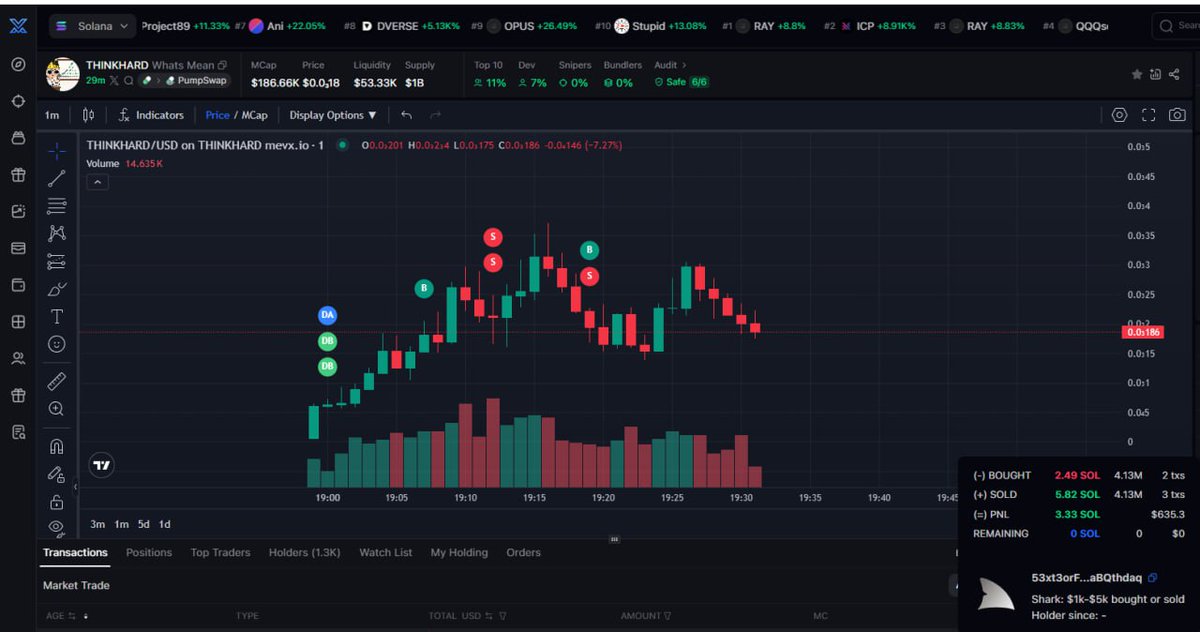
Task: Select the ruler measure tool
Action: (57, 381)
